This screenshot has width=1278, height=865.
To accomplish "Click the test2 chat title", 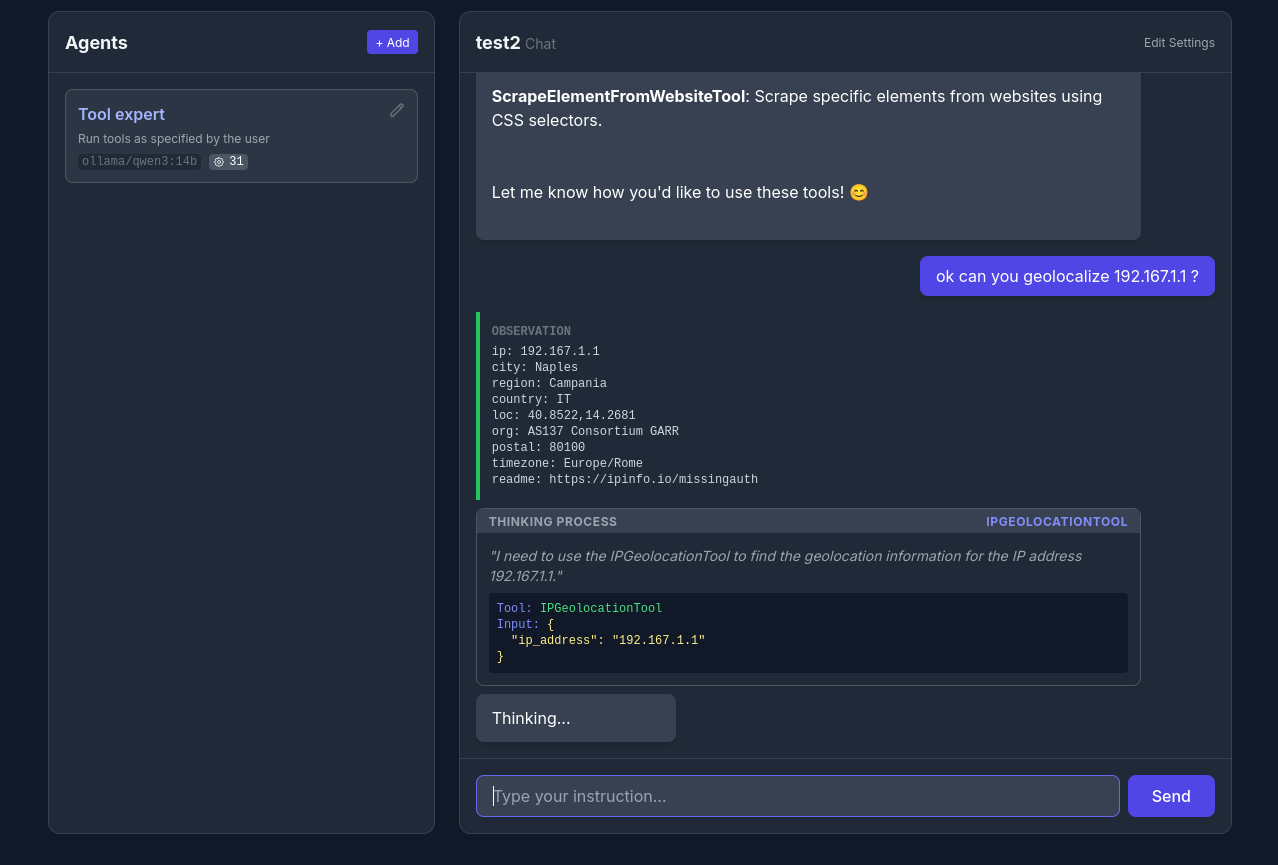I will pyautogui.click(x=497, y=43).
